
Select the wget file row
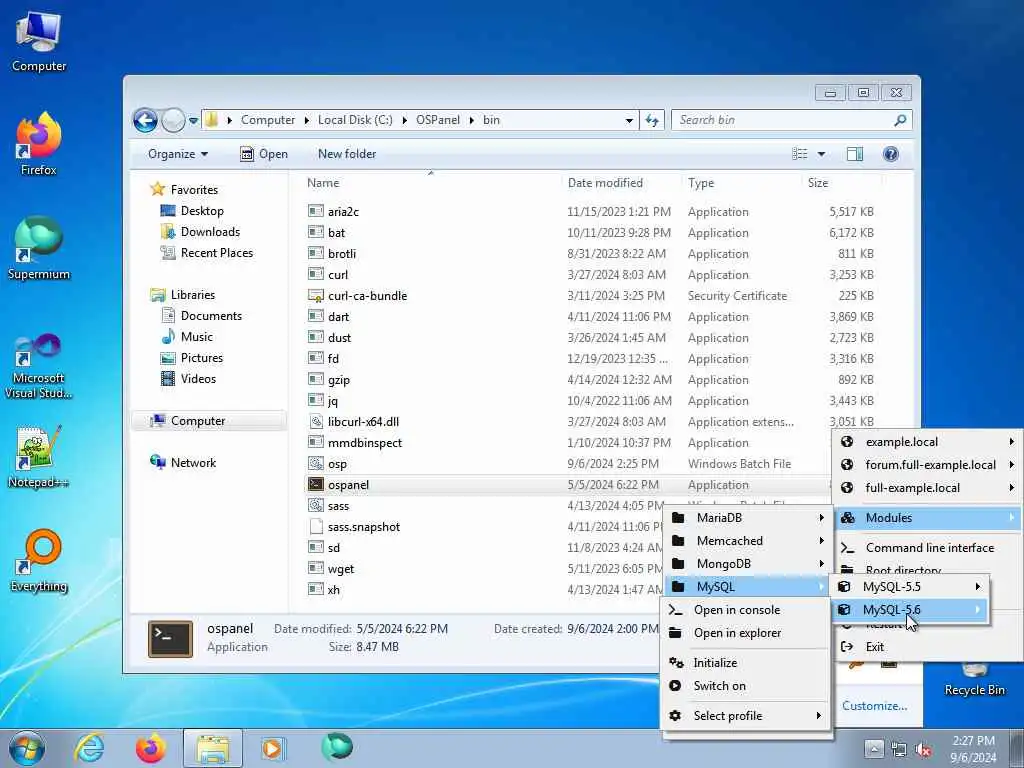point(483,569)
